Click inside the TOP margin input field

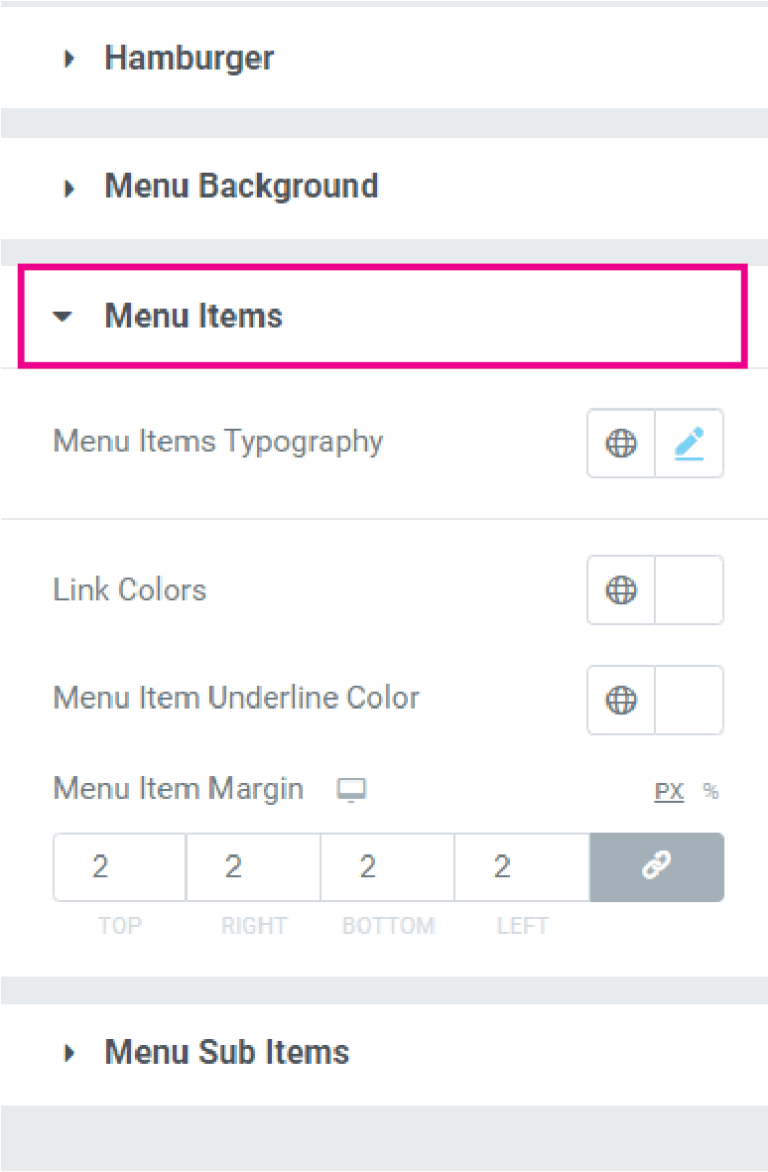119,867
